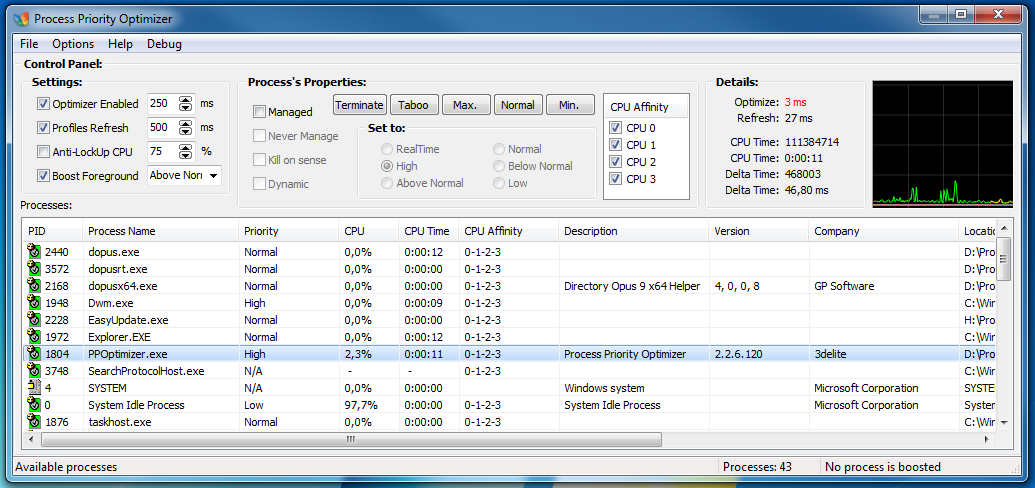
Task: Click the taskhost.exe row icon
Action: pos(34,422)
